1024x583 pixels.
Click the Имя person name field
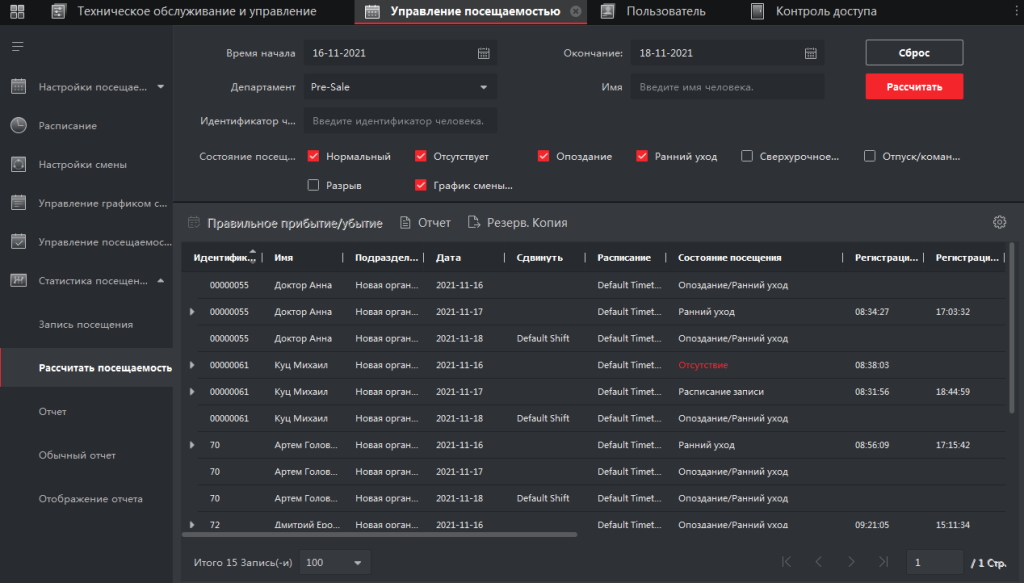pyautogui.click(x=727, y=87)
